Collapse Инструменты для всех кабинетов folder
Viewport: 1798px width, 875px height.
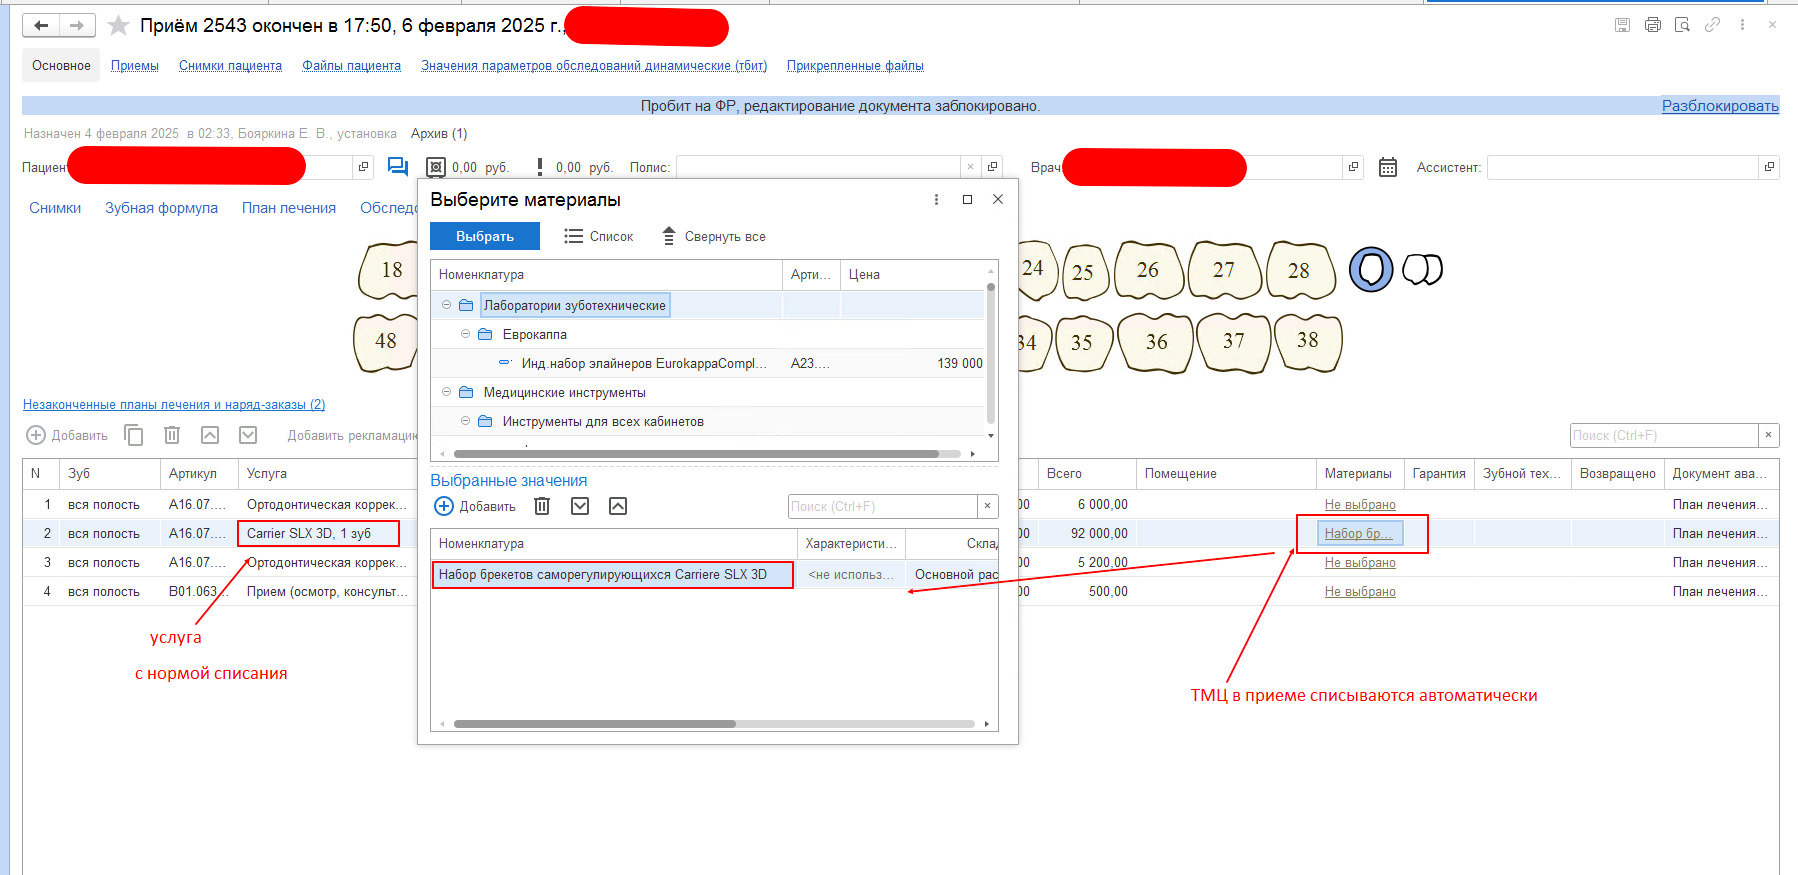coord(465,421)
